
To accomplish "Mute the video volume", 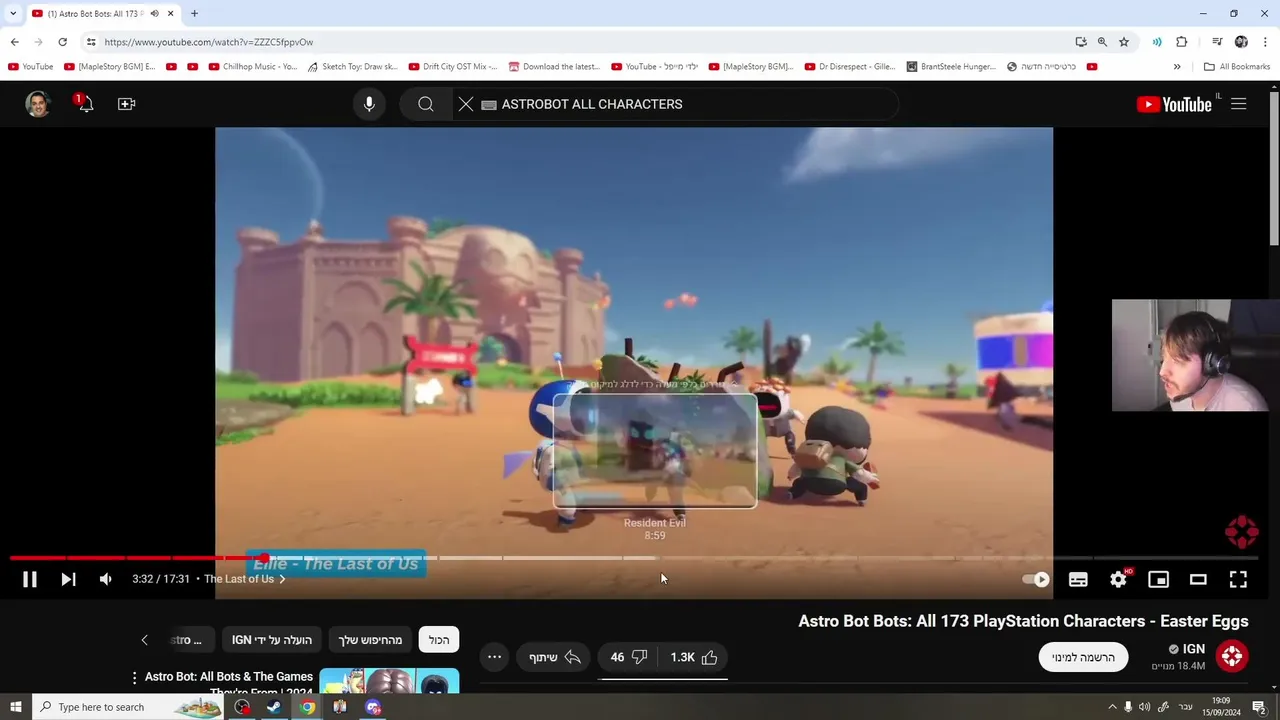I will [x=105, y=579].
